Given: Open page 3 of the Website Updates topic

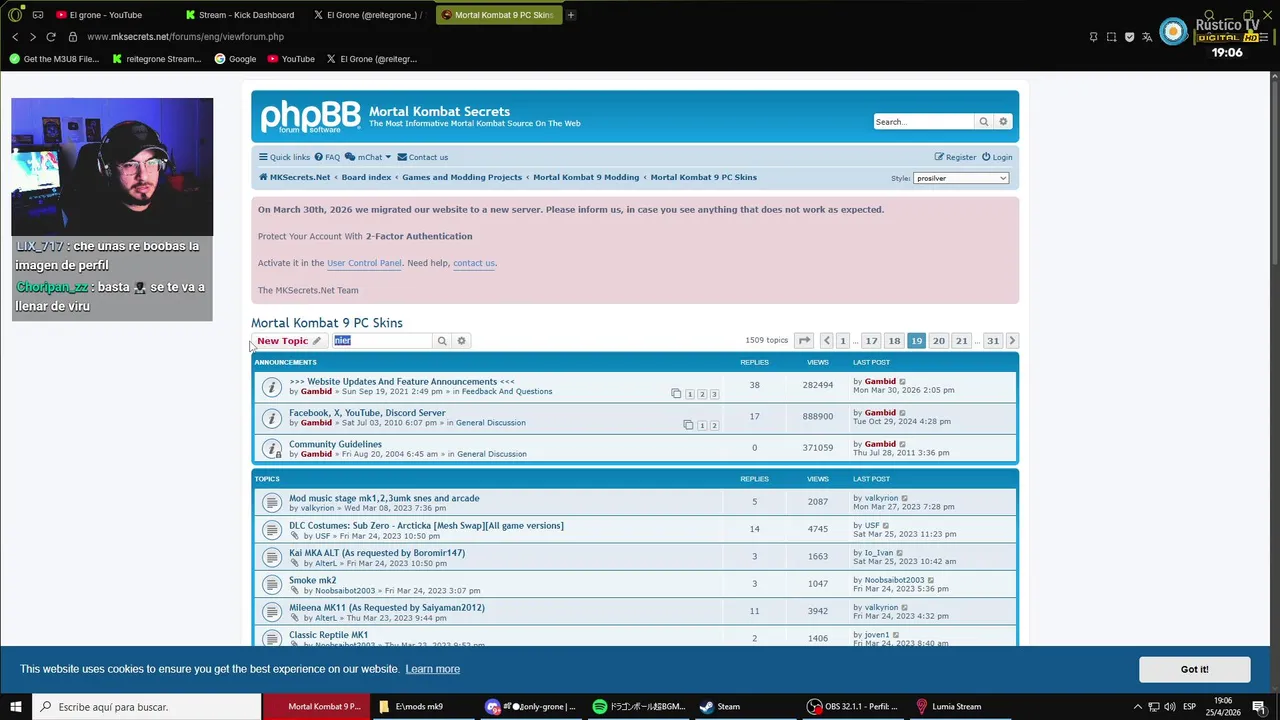Looking at the screenshot, I should tap(713, 395).
